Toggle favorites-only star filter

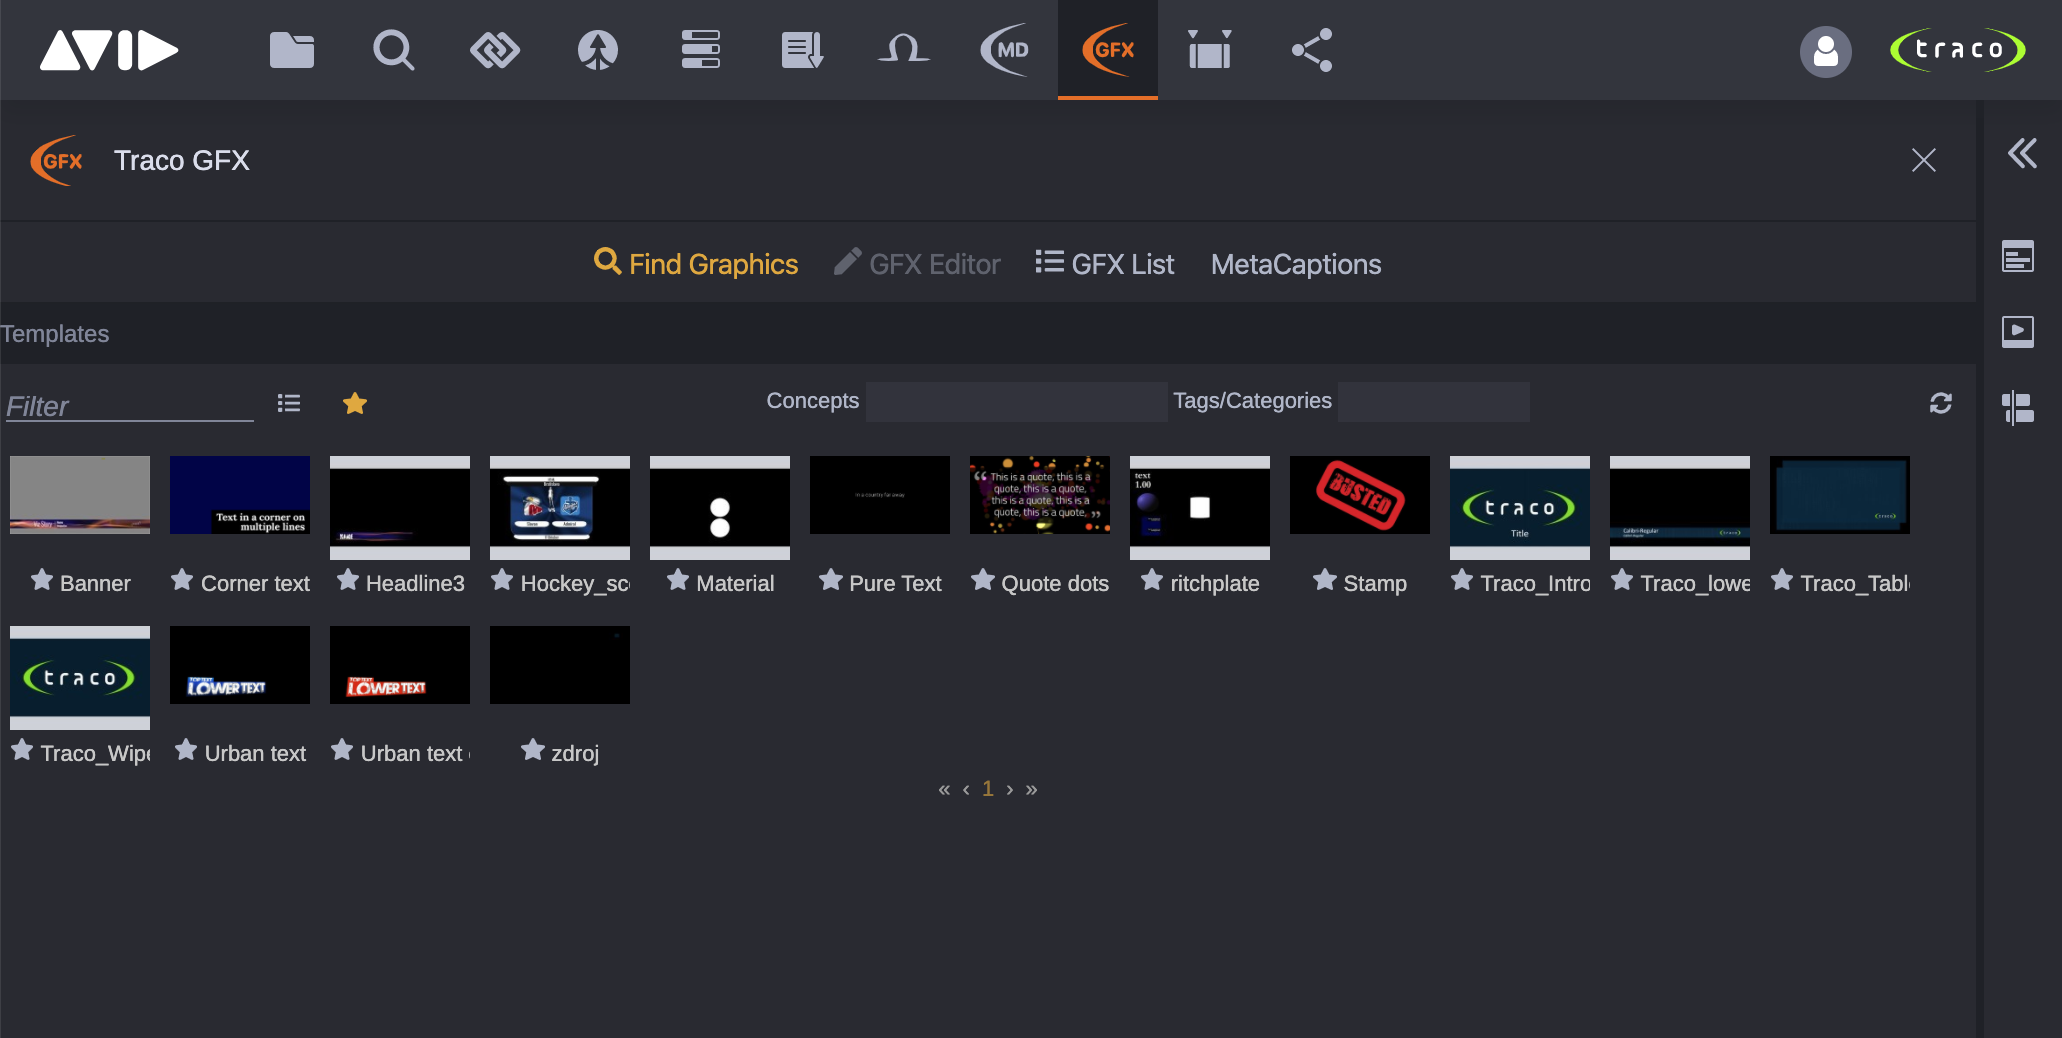355,403
